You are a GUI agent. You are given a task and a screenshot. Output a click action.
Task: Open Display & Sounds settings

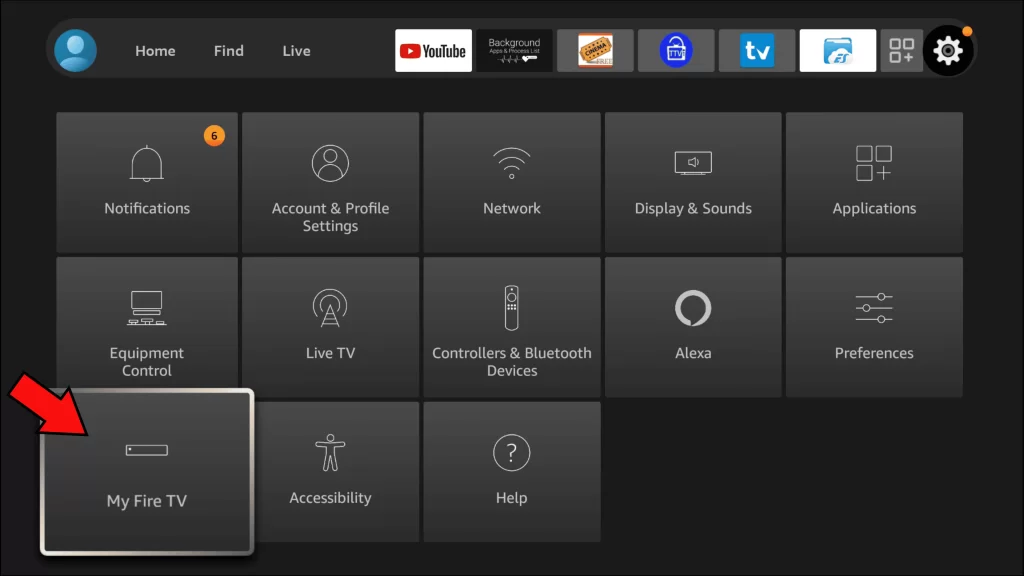[x=693, y=182]
